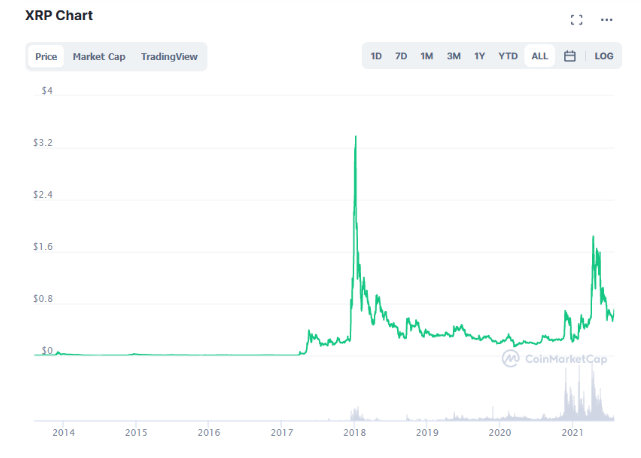
Task: Click the $4 price axis label
Action: point(47,91)
